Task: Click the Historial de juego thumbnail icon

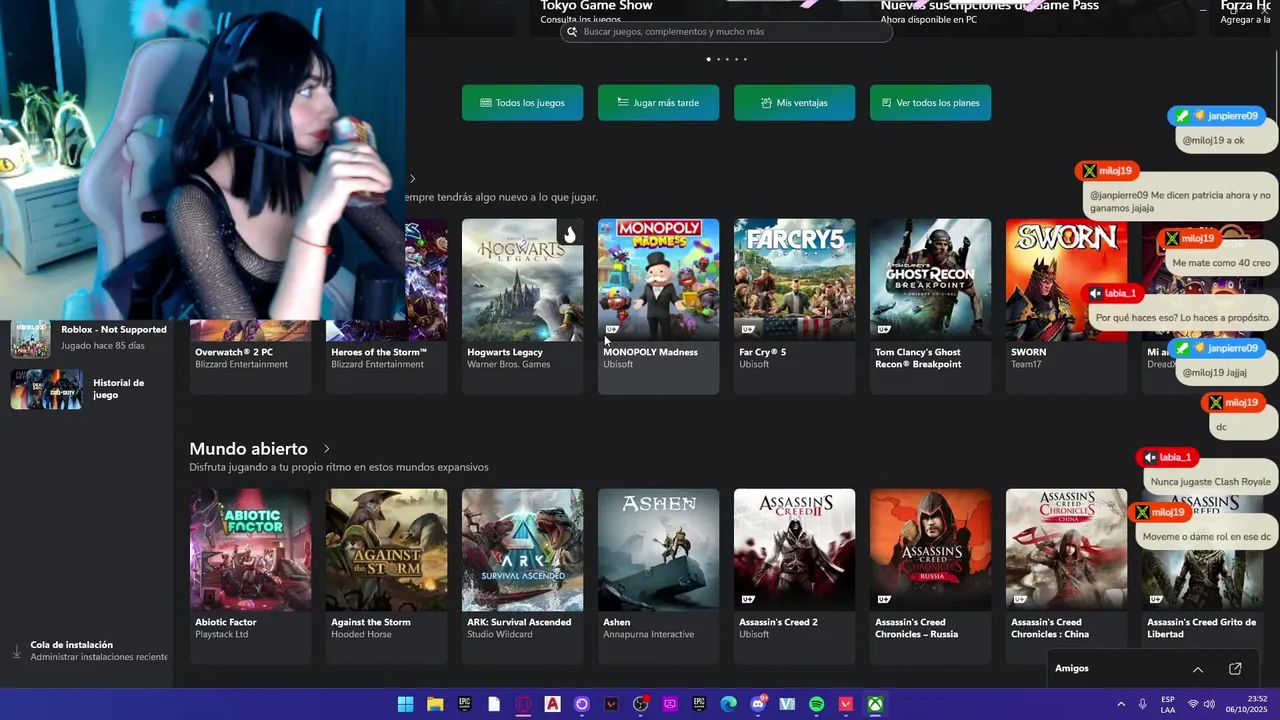Action: (47, 389)
